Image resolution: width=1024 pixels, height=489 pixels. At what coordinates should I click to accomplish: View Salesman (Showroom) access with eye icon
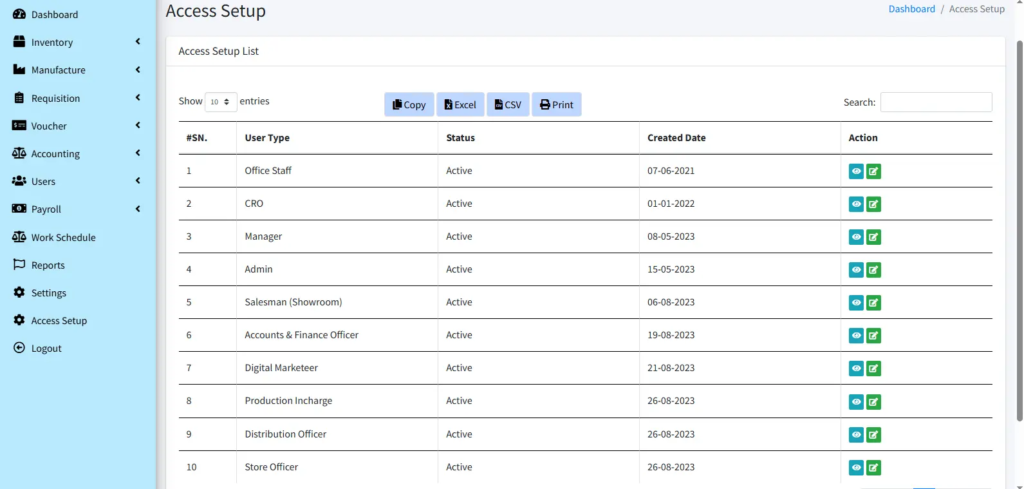click(x=856, y=302)
